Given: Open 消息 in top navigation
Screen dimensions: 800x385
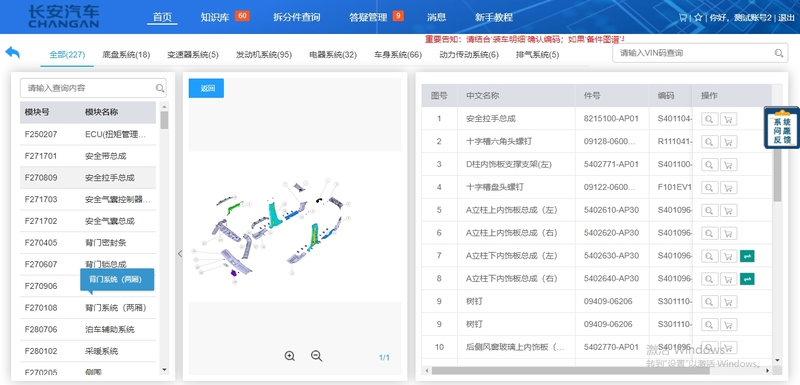Looking at the screenshot, I should (x=437, y=17).
